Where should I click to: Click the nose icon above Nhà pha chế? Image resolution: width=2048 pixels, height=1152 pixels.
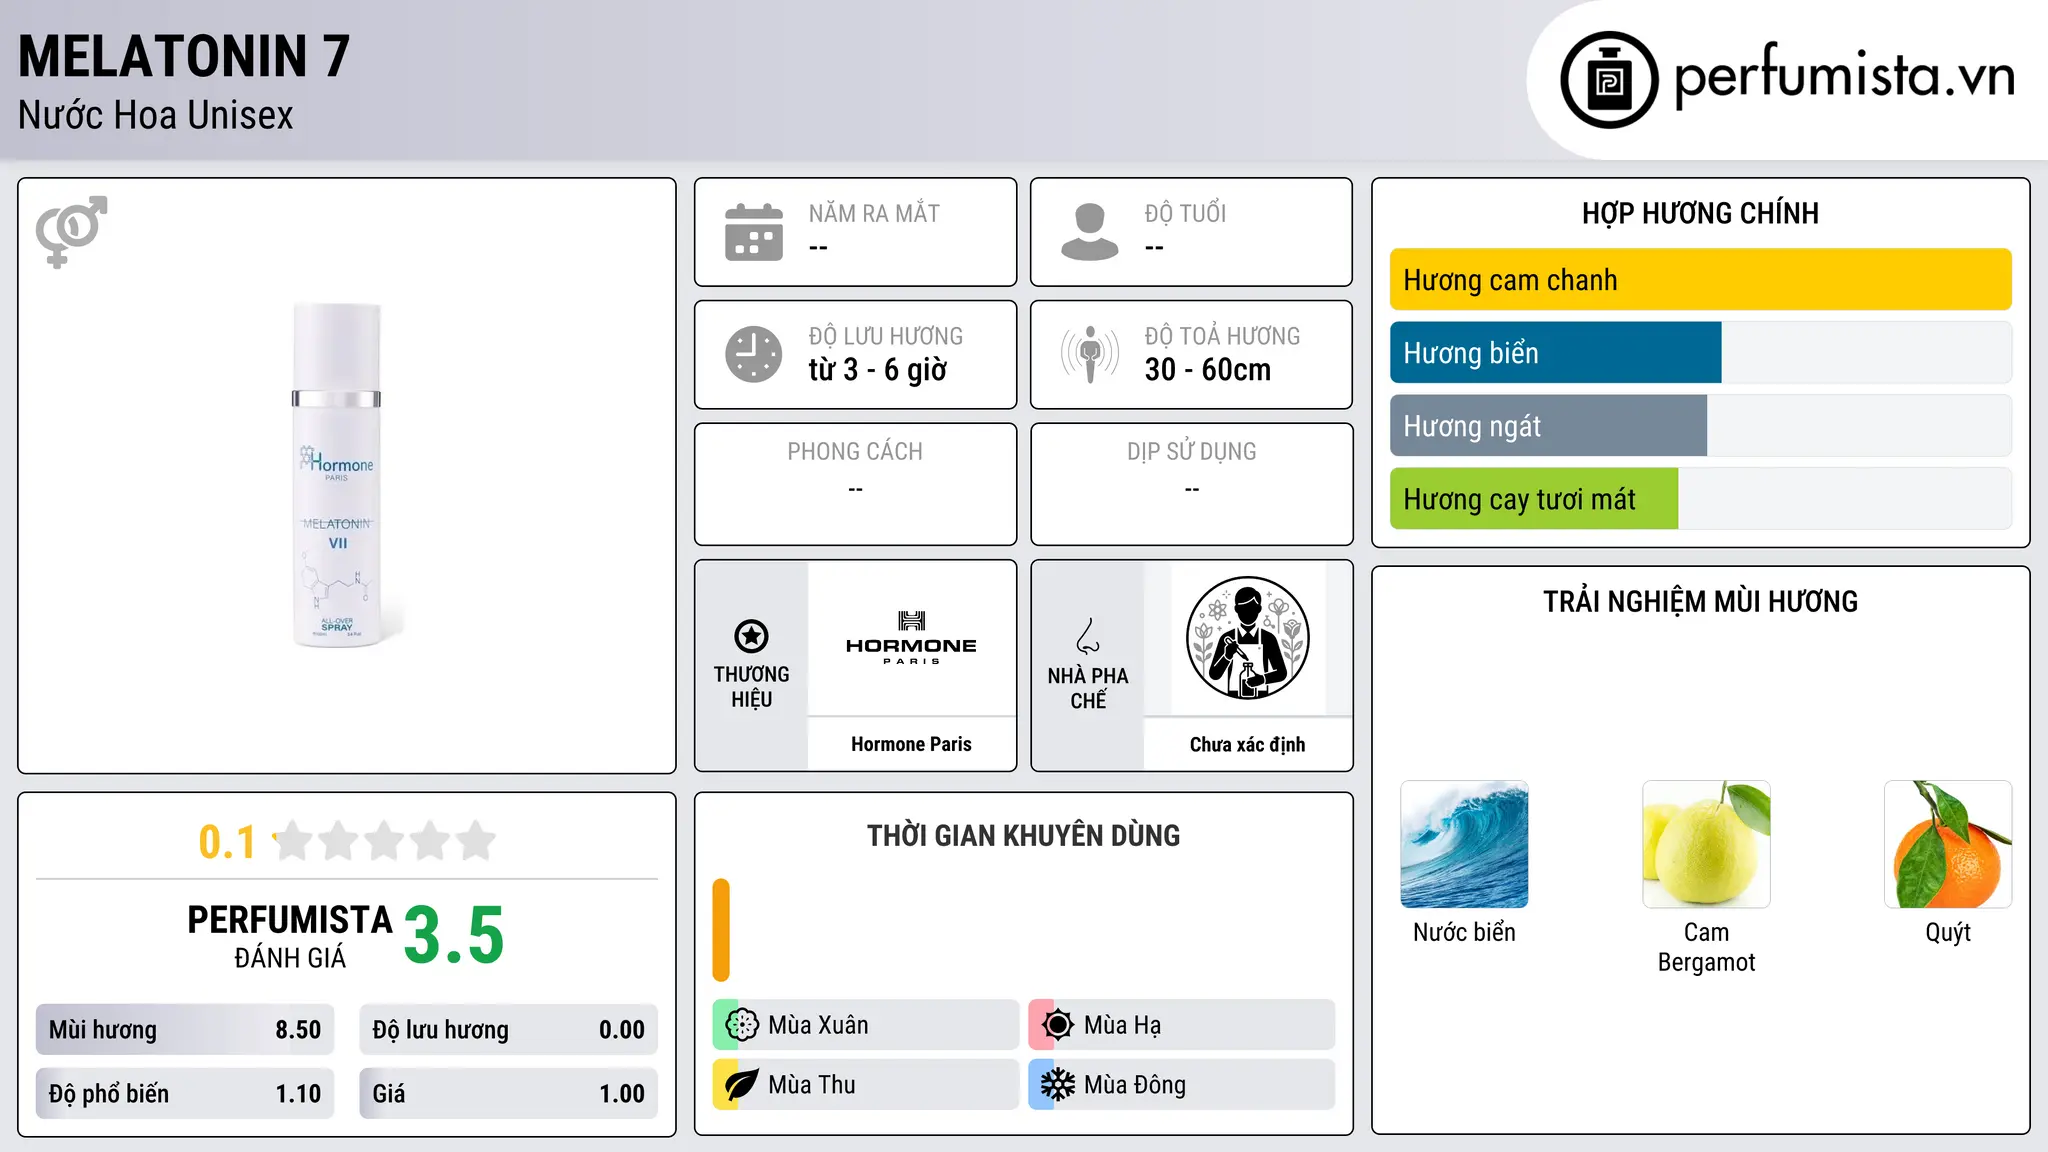pos(1088,636)
